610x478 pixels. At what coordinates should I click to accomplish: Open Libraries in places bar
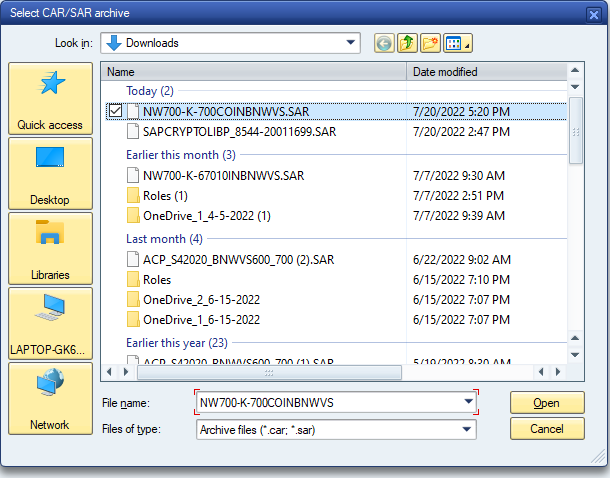tap(49, 248)
